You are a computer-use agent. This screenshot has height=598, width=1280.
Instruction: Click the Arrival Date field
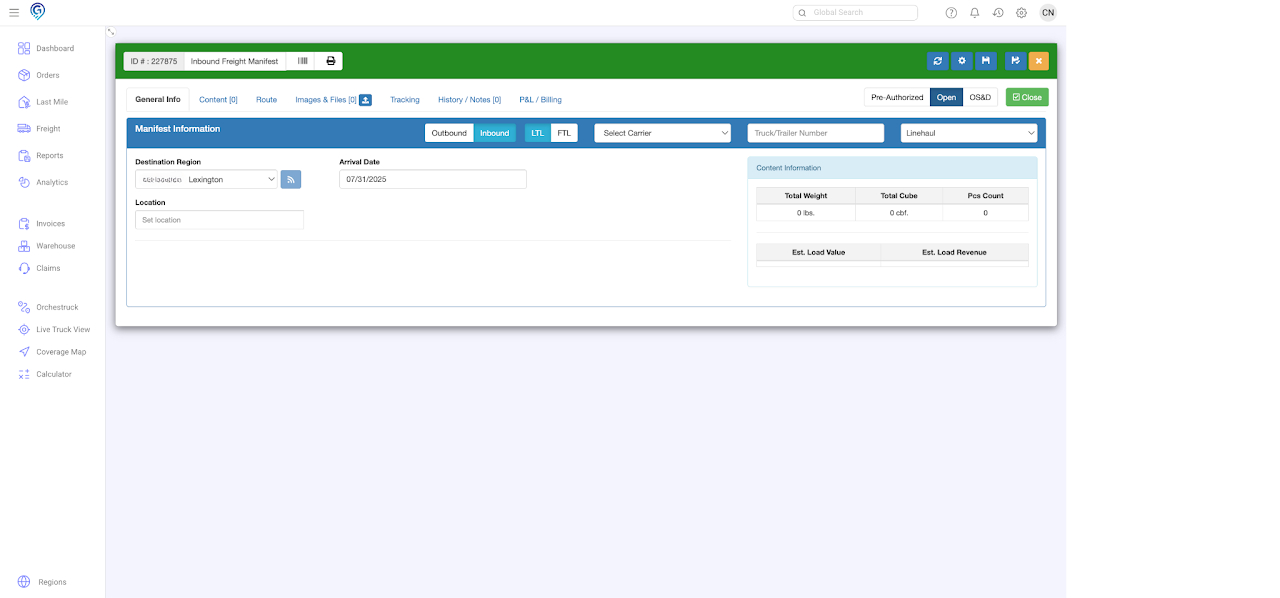tap(433, 179)
